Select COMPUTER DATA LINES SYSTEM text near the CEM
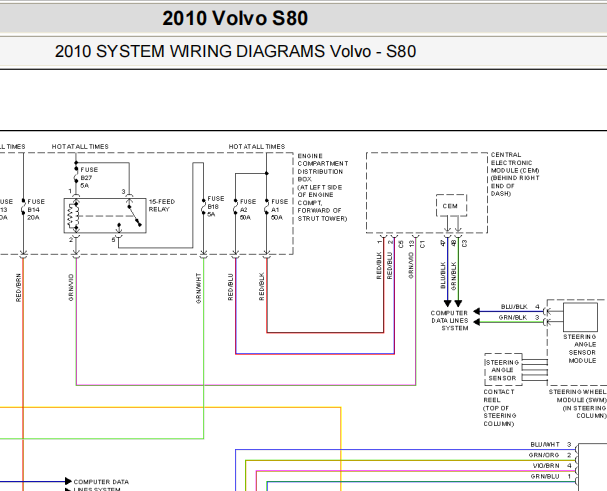Viewport: 607px width, 491px height. click(x=449, y=320)
